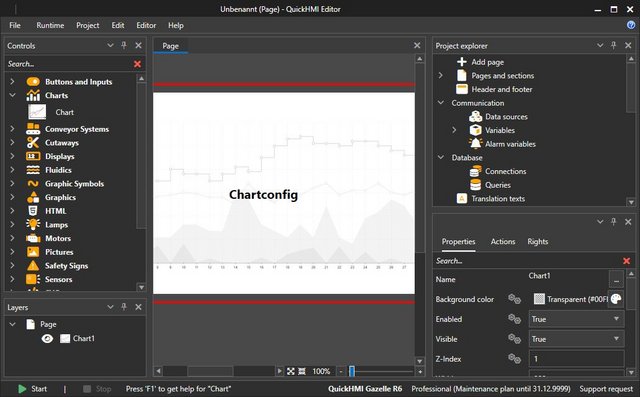Pin the Project explorer panel
This screenshot has width=640, height=397.
pyautogui.click(x=613, y=45)
